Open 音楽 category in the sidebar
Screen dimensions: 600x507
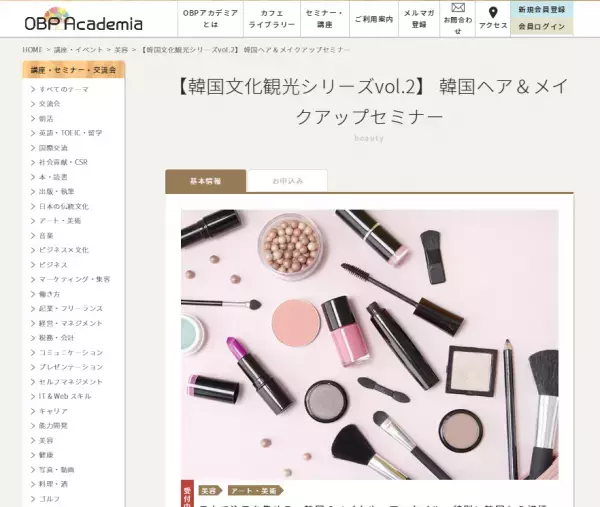click(46, 235)
